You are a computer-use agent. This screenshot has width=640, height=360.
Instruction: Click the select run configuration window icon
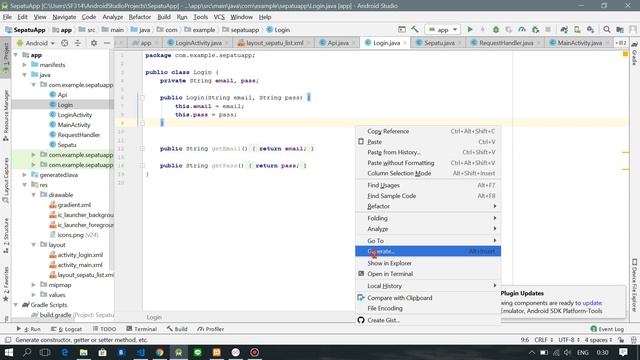[x=402, y=29]
